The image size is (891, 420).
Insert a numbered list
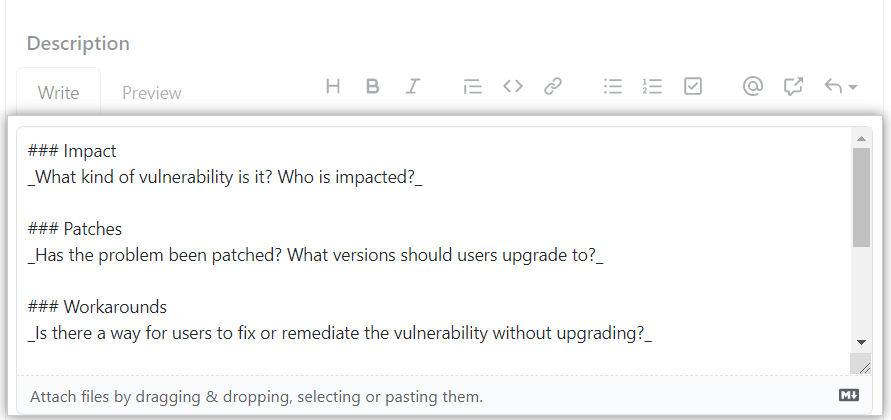tap(653, 87)
